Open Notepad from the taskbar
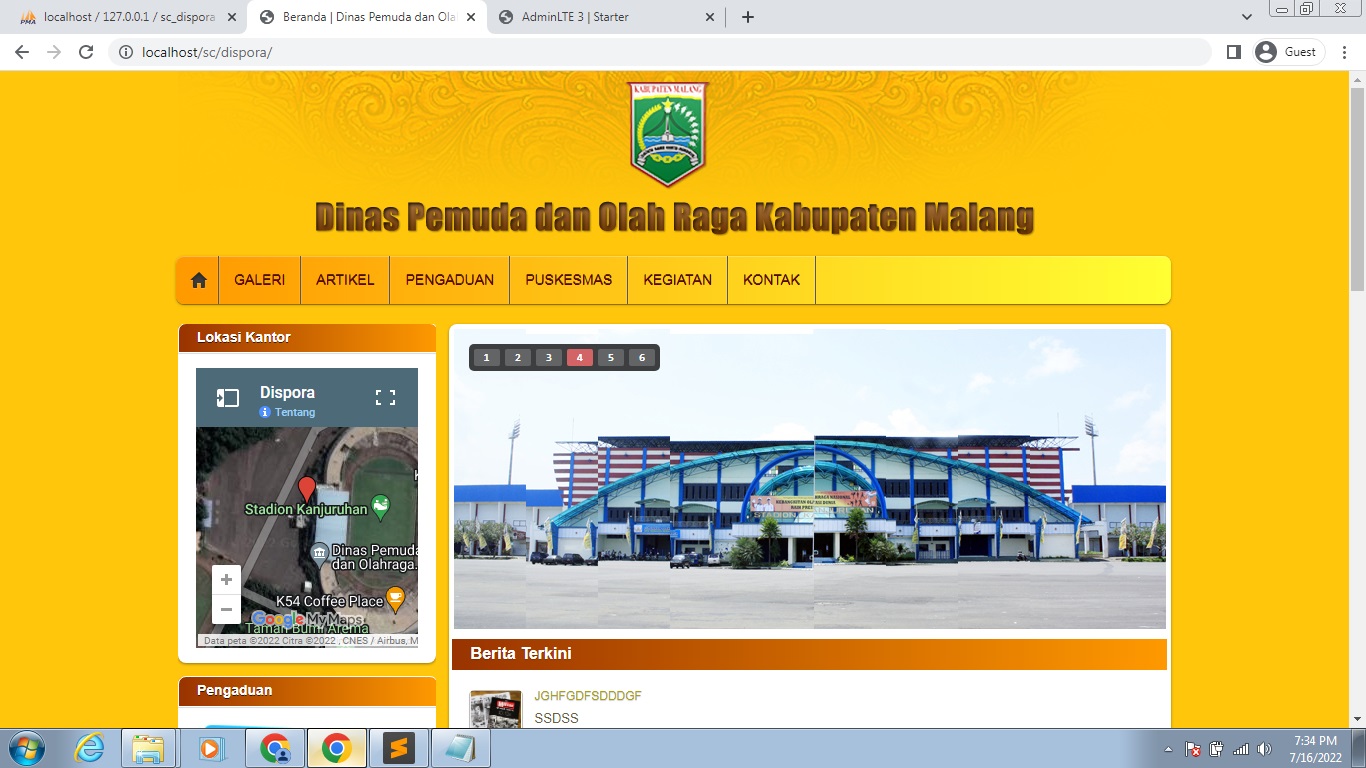Viewport: 1366px width, 768px height. point(461,747)
